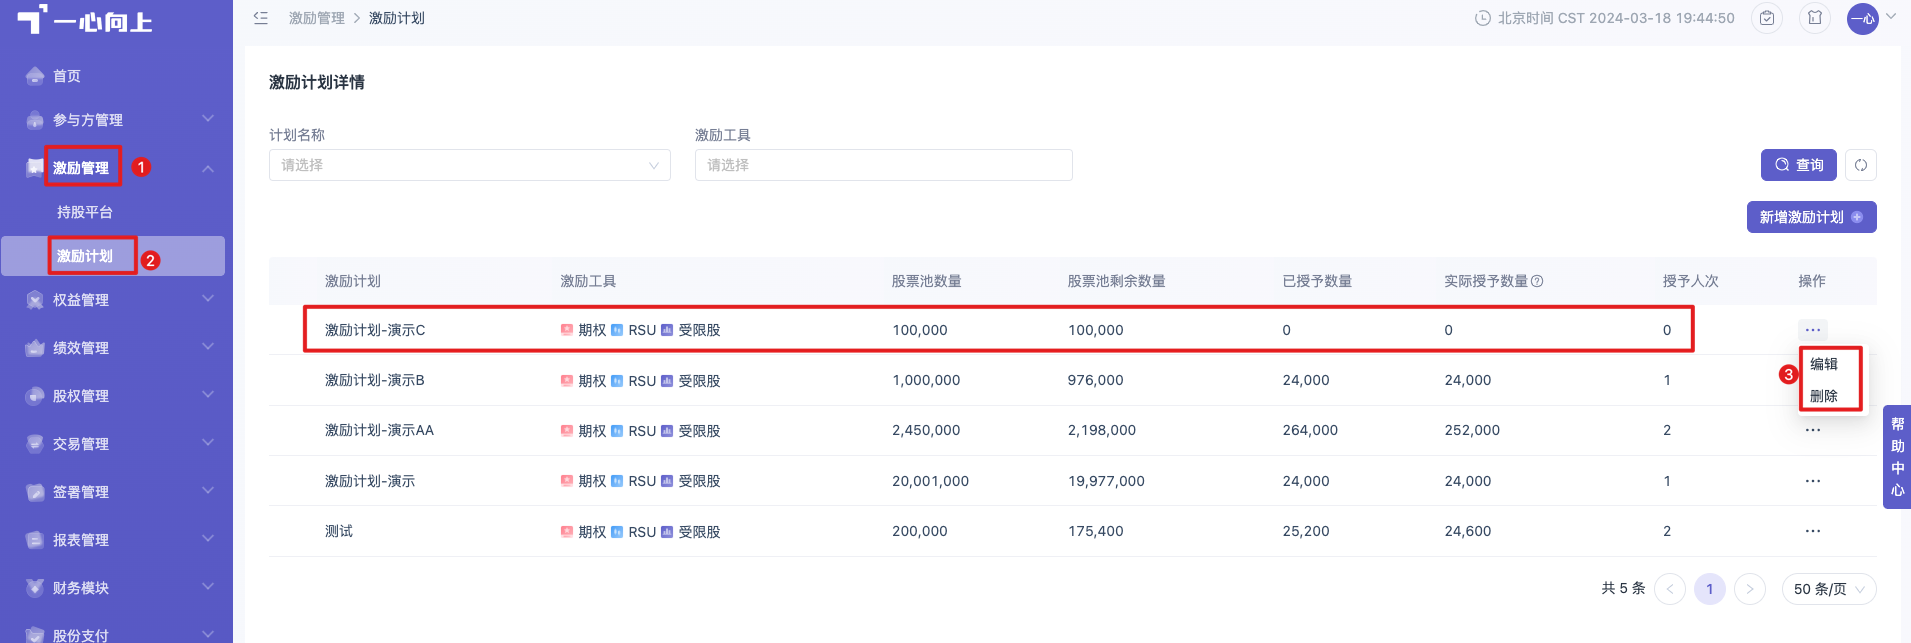
Task: Click the 激励计划-演示AA plan name
Action: pyautogui.click(x=379, y=430)
